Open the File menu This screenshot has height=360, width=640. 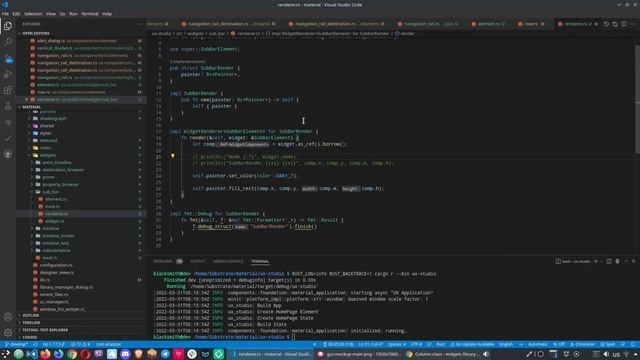[5, 14]
